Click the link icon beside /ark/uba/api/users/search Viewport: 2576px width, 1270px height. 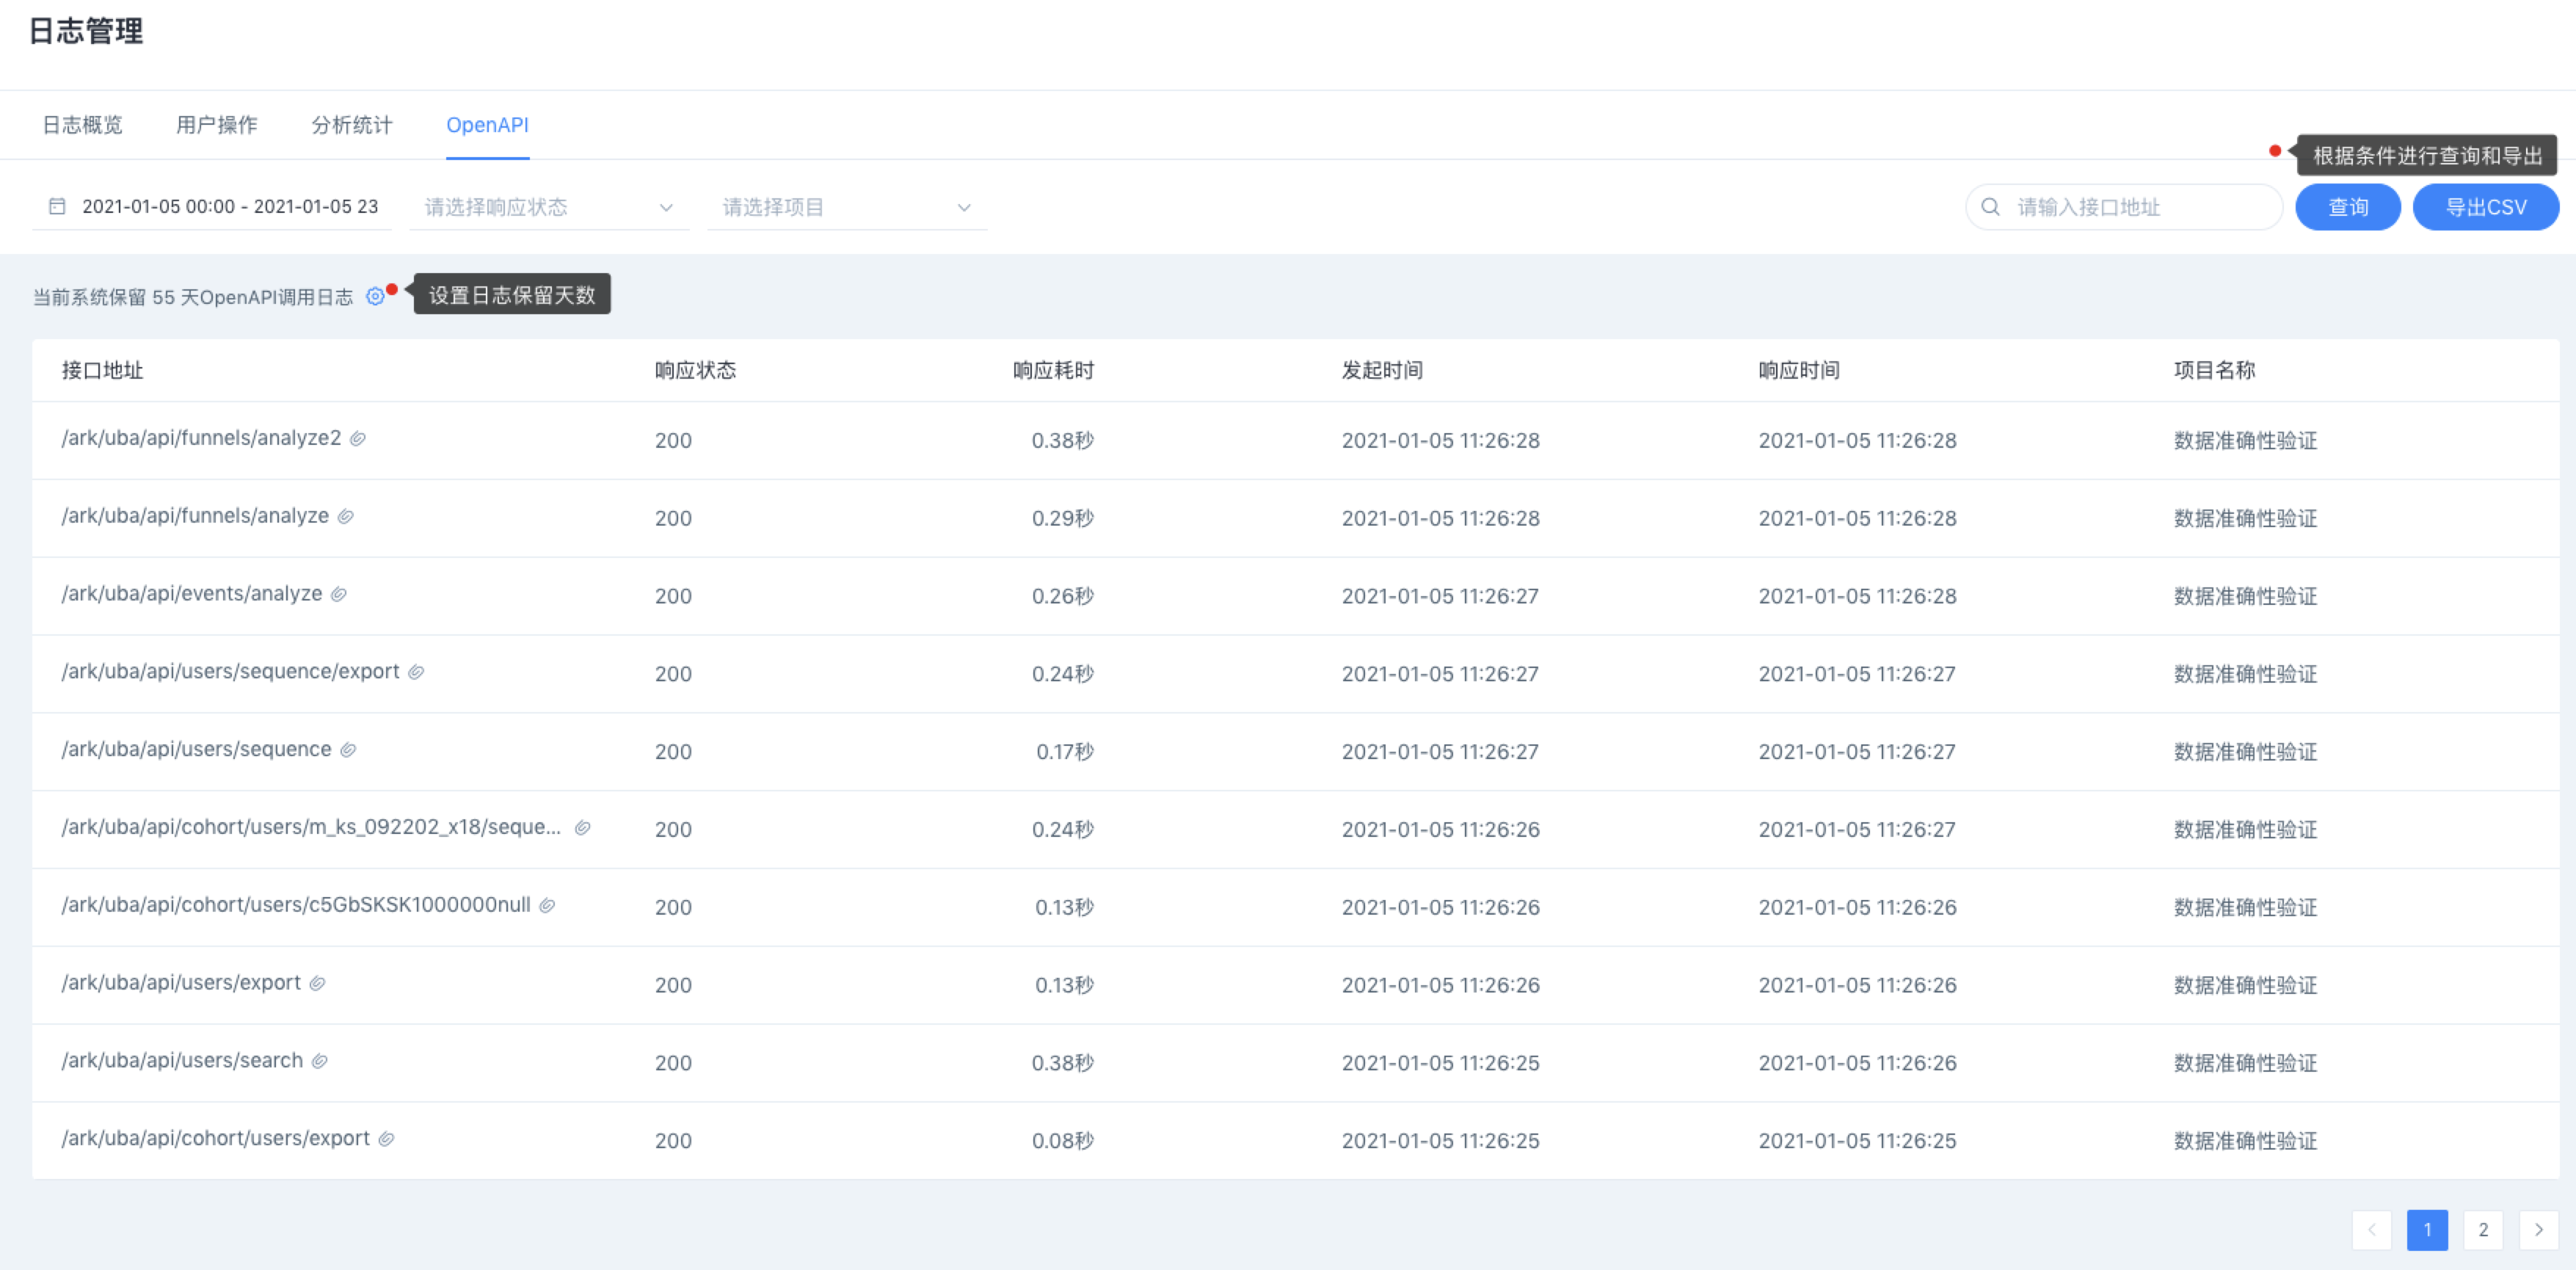click(x=319, y=1062)
